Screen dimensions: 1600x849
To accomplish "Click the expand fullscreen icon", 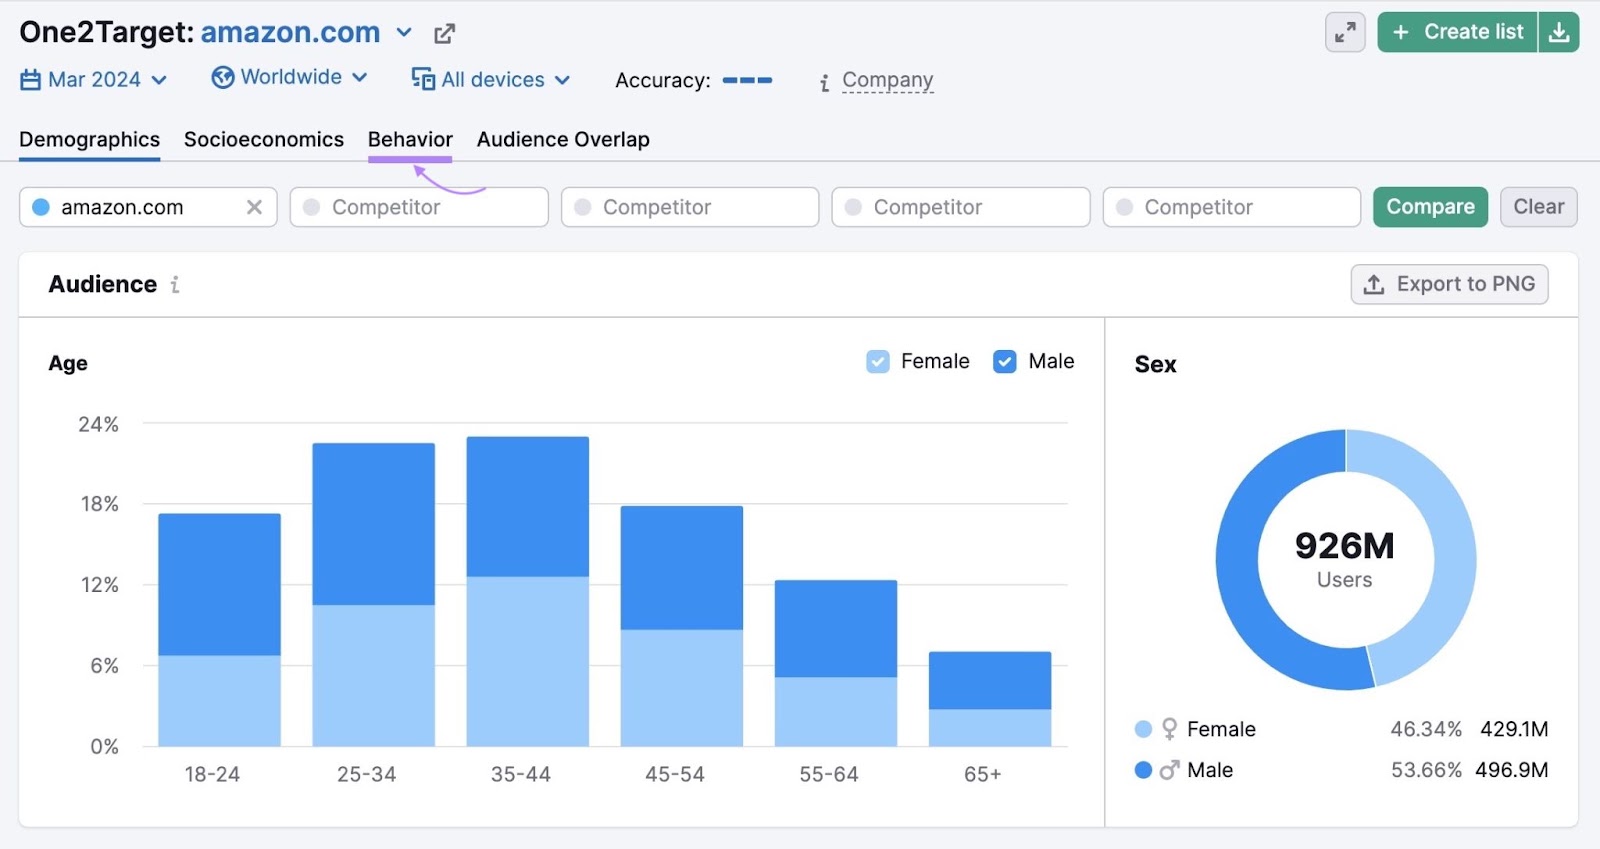I will click(x=1345, y=32).
